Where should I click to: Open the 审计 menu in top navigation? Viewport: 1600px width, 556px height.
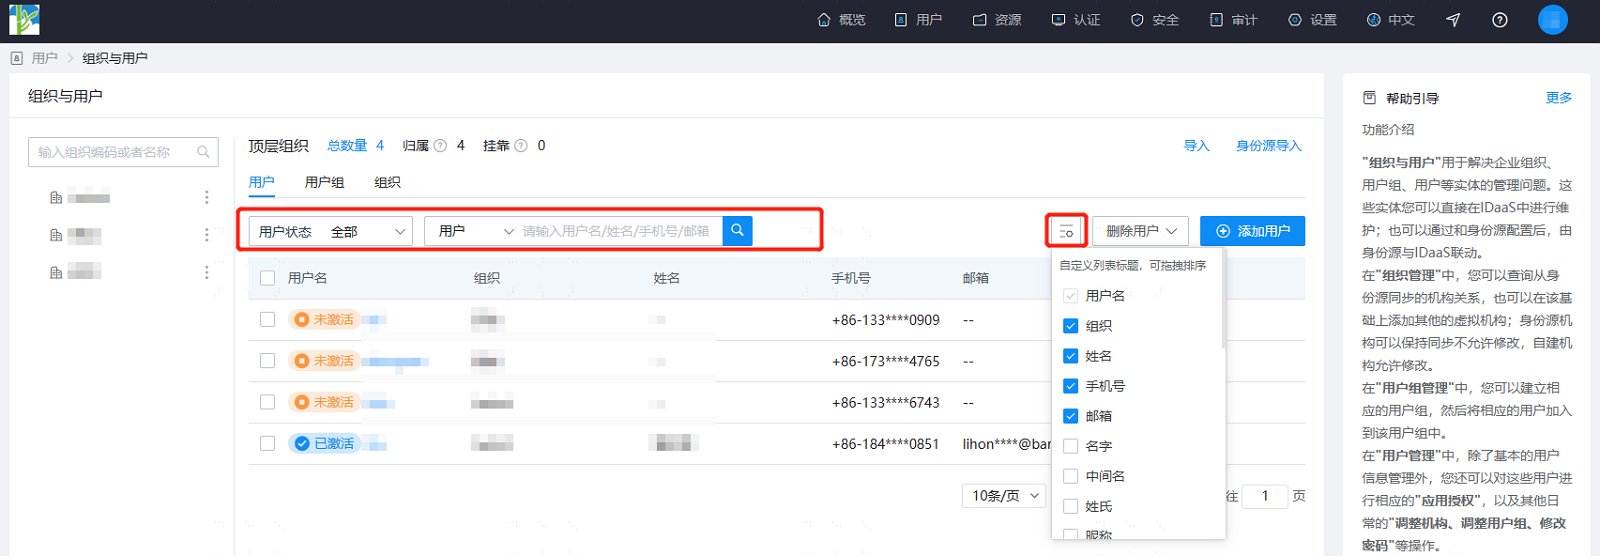tap(1233, 20)
